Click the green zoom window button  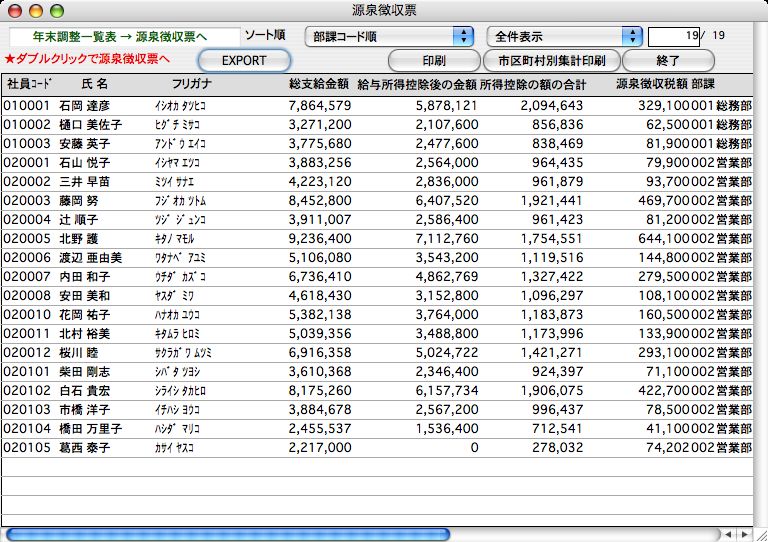(x=56, y=10)
